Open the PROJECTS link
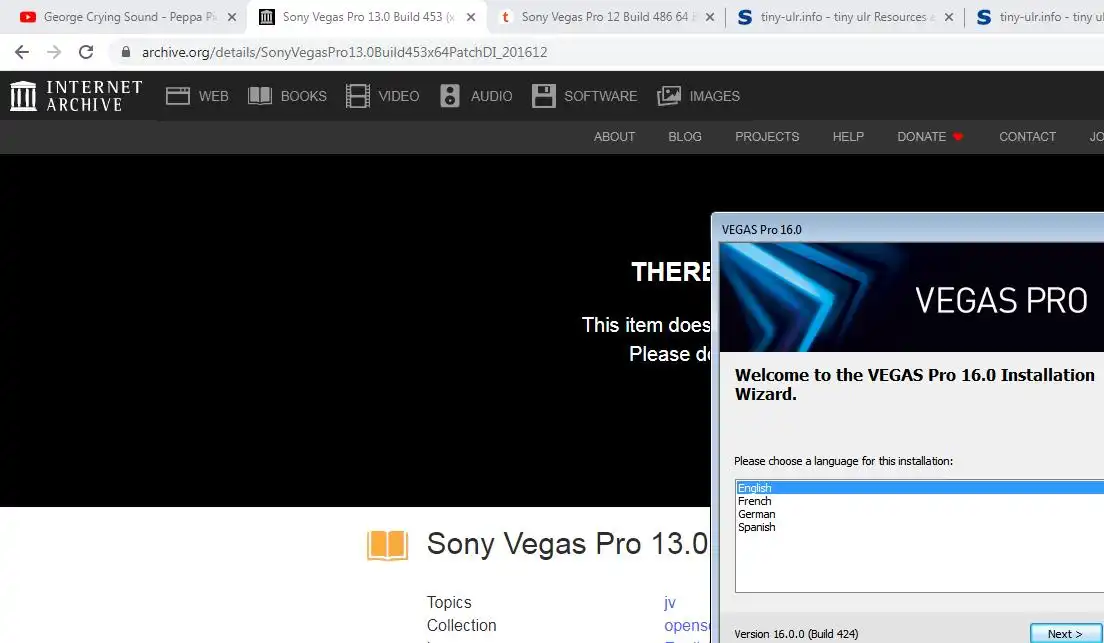The image size is (1104, 643). [767, 137]
